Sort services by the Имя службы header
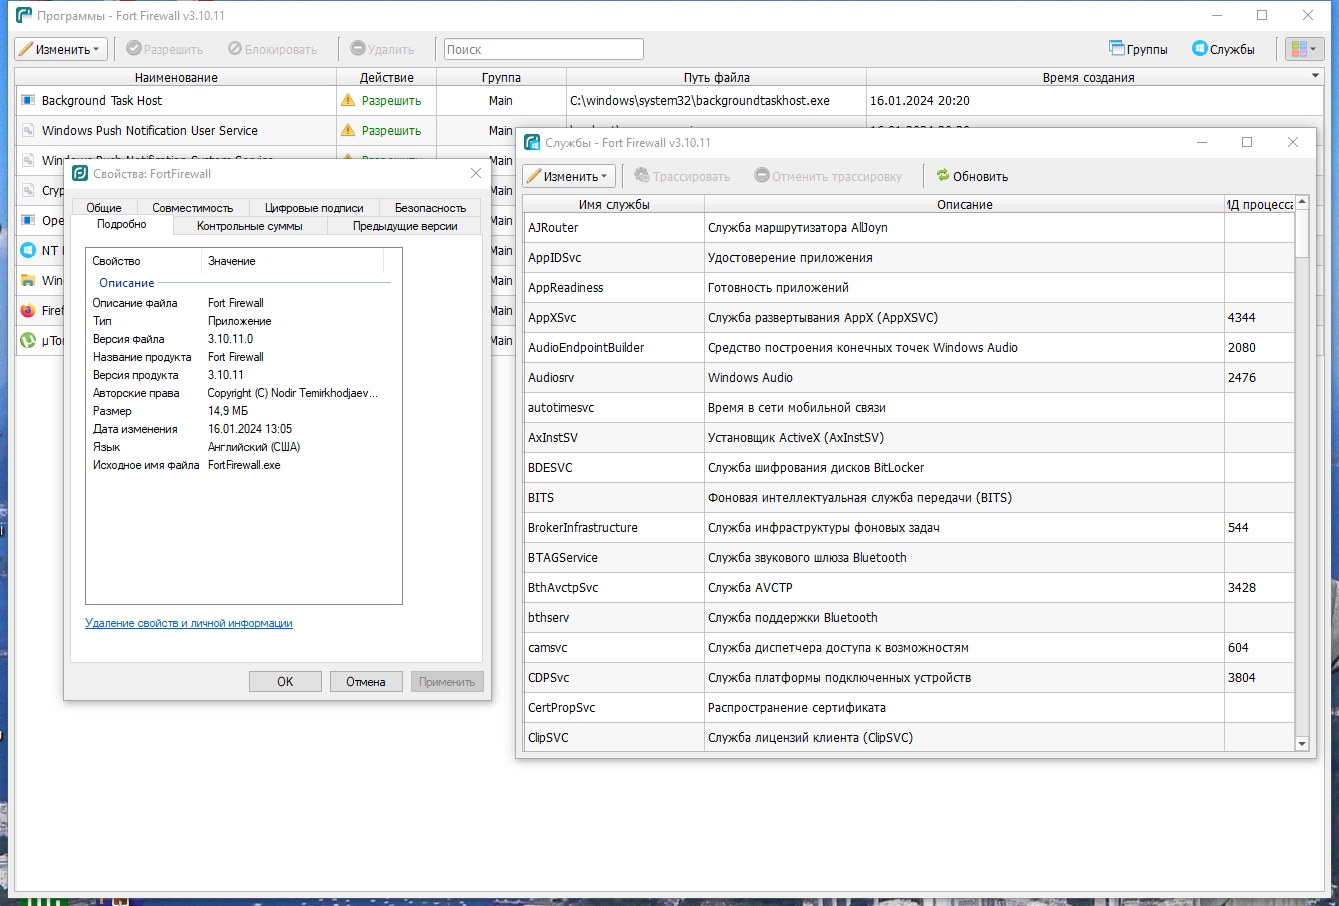 click(x=614, y=204)
